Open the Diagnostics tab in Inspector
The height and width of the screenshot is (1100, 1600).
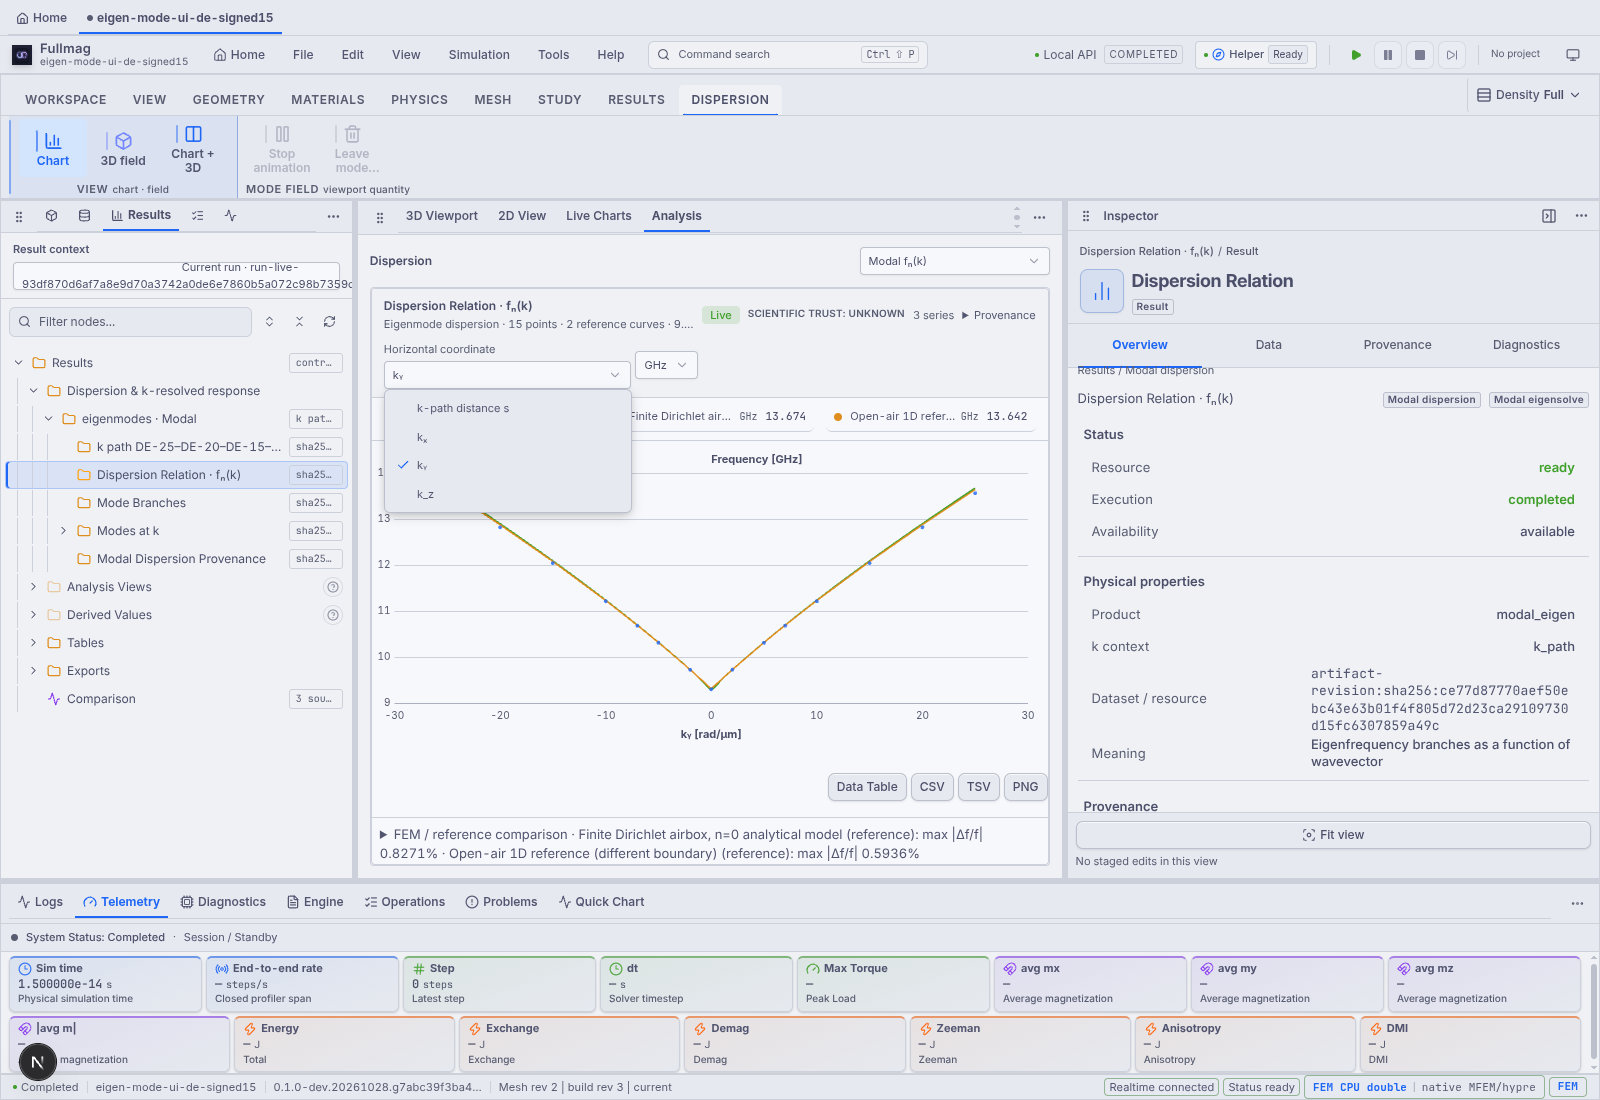pyautogui.click(x=1526, y=345)
